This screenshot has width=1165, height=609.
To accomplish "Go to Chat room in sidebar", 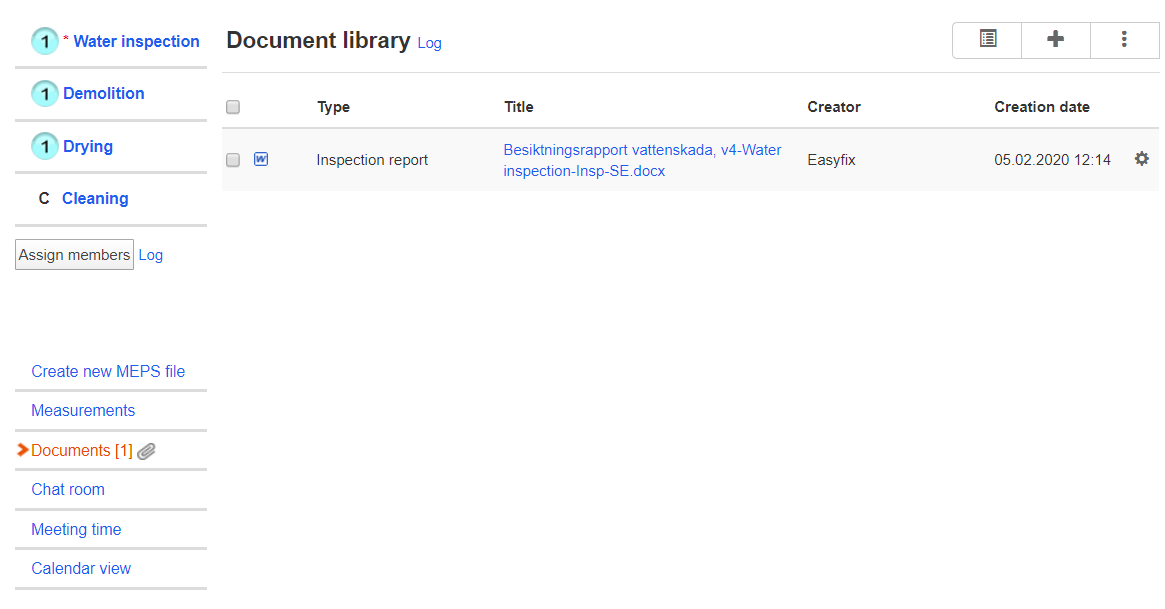I will pos(68,490).
